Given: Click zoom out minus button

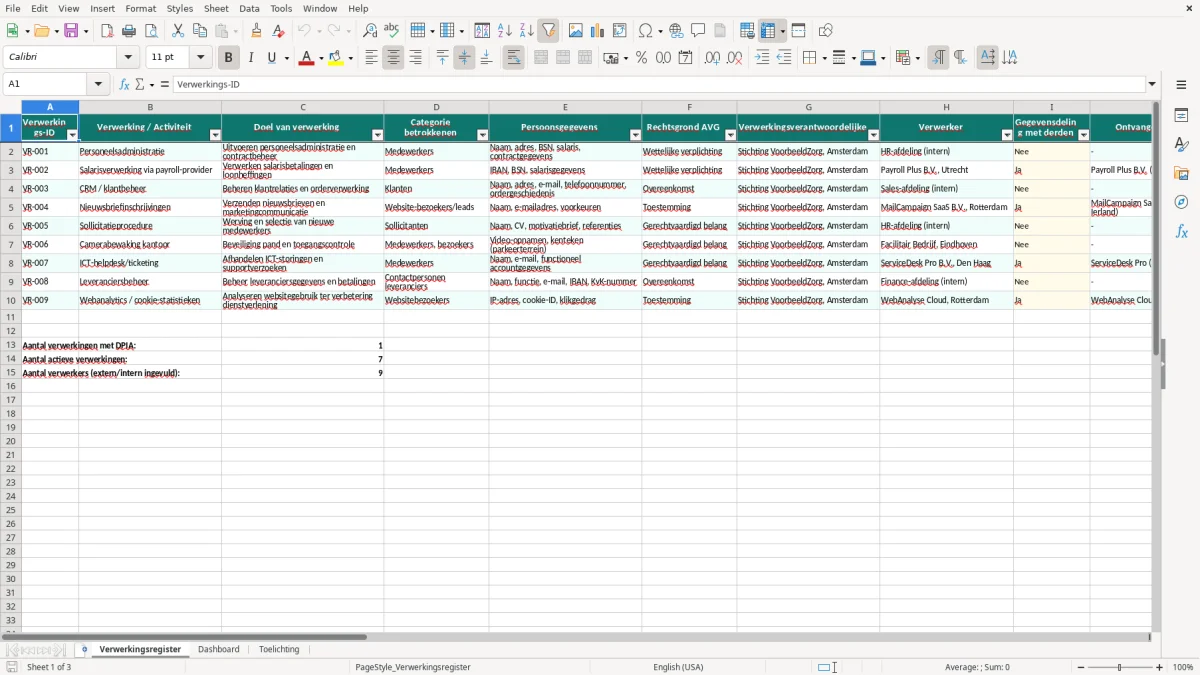Looking at the screenshot, I should [x=1080, y=667].
